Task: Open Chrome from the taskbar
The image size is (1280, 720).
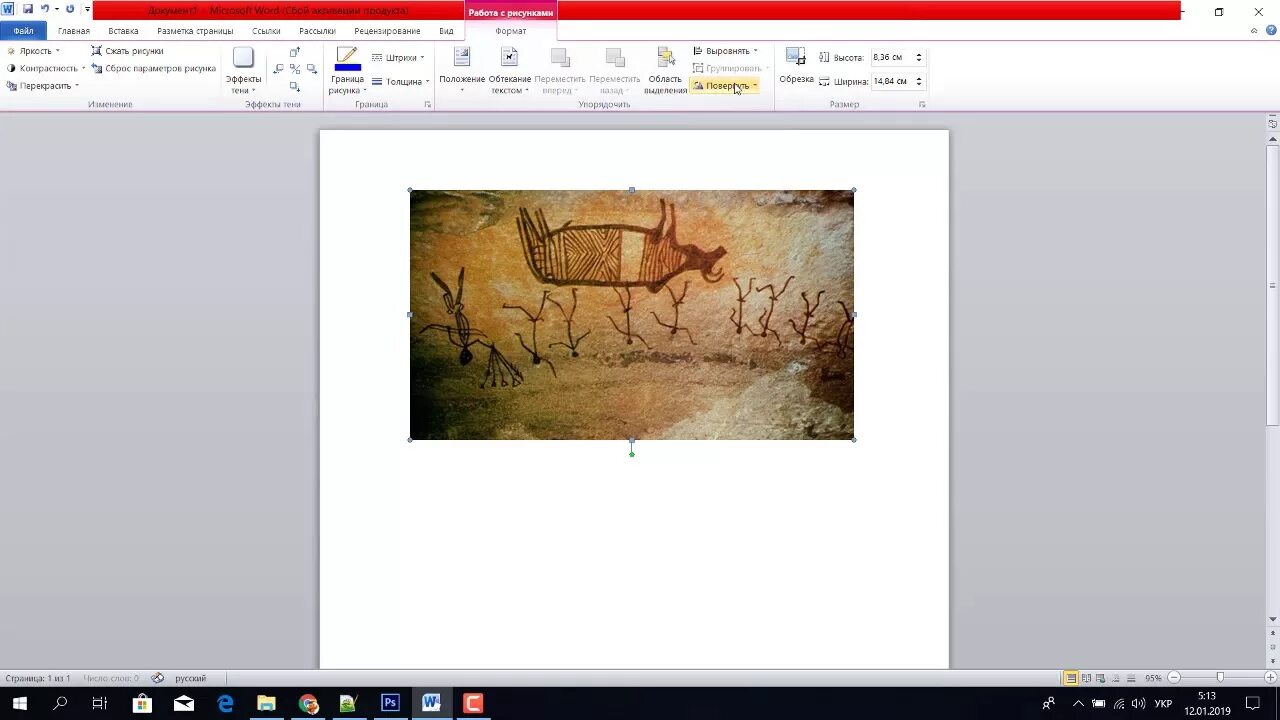Action: [x=308, y=704]
